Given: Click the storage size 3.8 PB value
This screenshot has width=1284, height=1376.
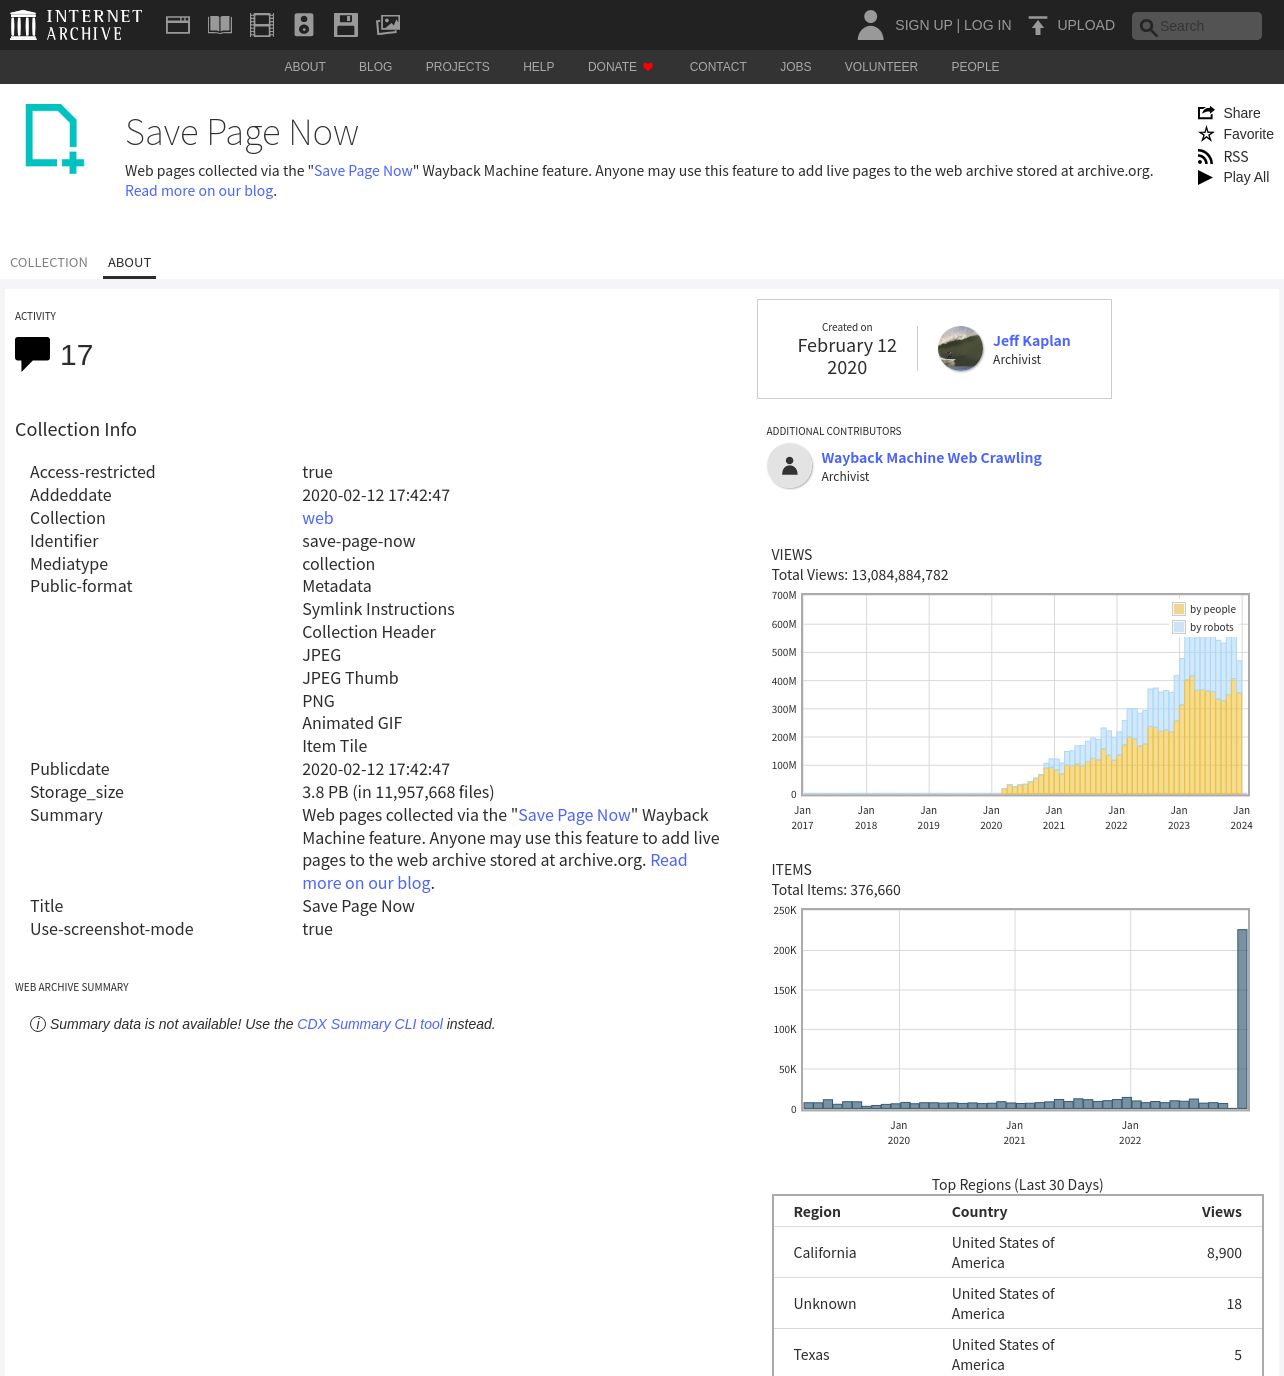Looking at the screenshot, I should coord(398,792).
